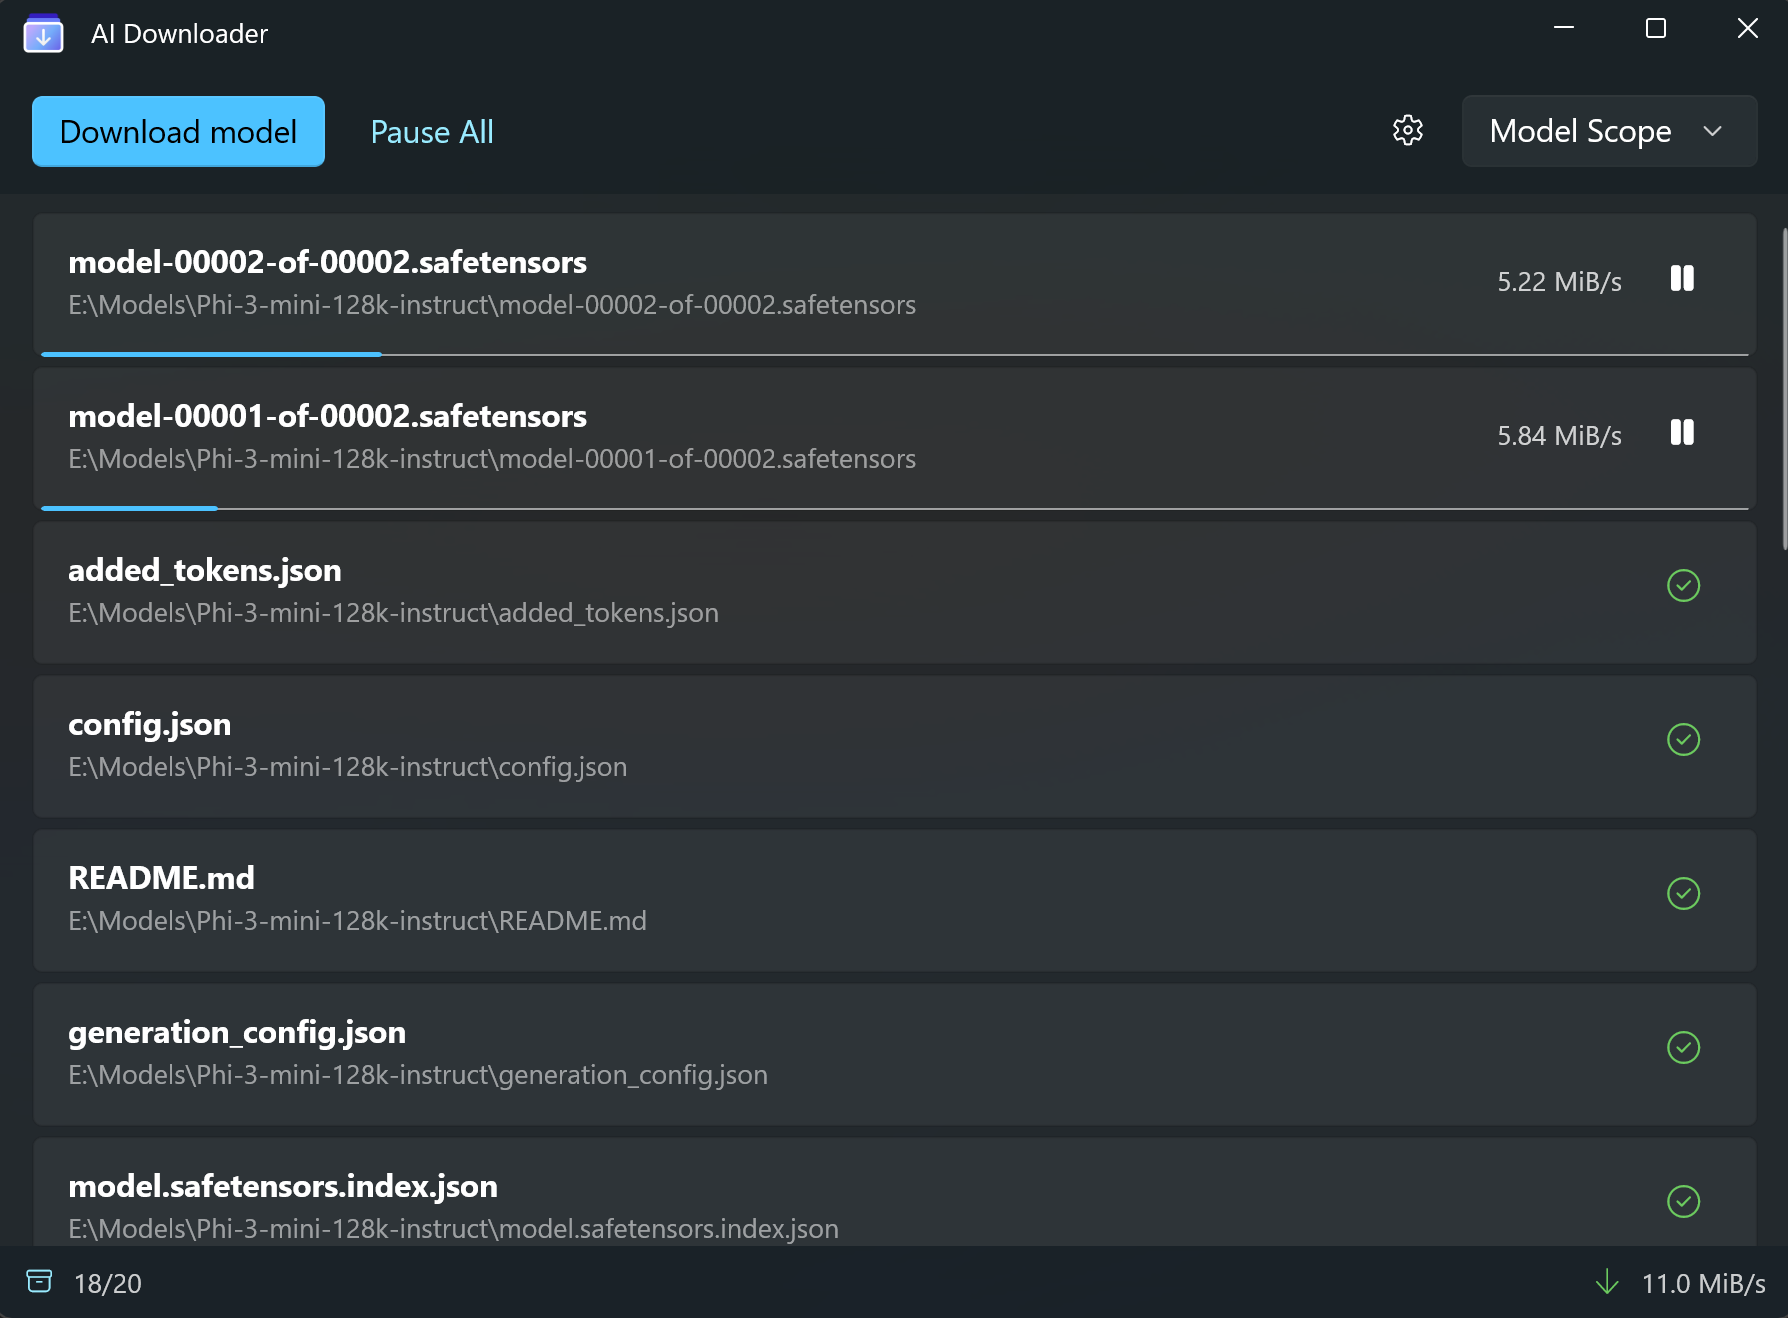Select the generation_config.json file name
This screenshot has height=1318, width=1788.
237,1033
